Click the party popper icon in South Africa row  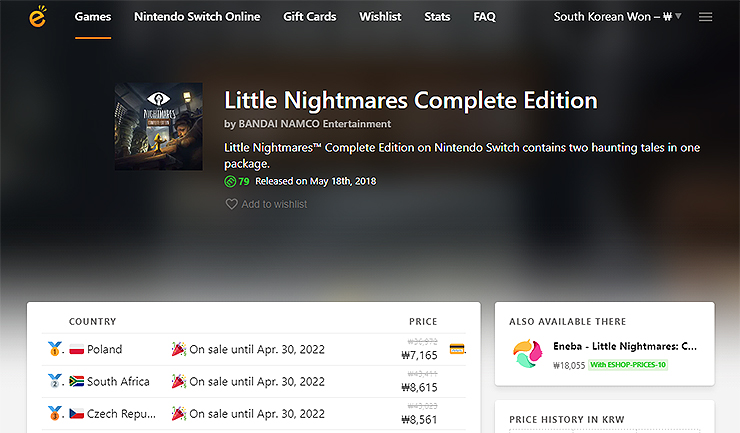[178, 381]
